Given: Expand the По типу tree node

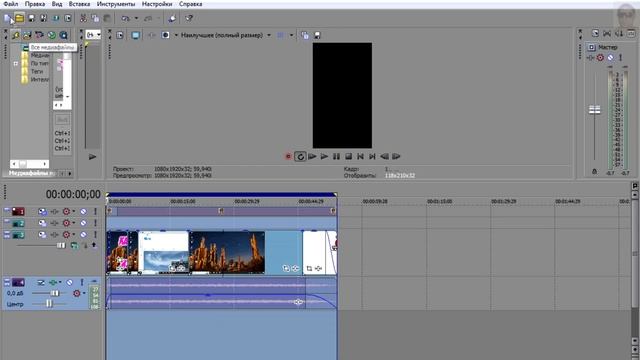Looking at the screenshot, I should point(16,64).
